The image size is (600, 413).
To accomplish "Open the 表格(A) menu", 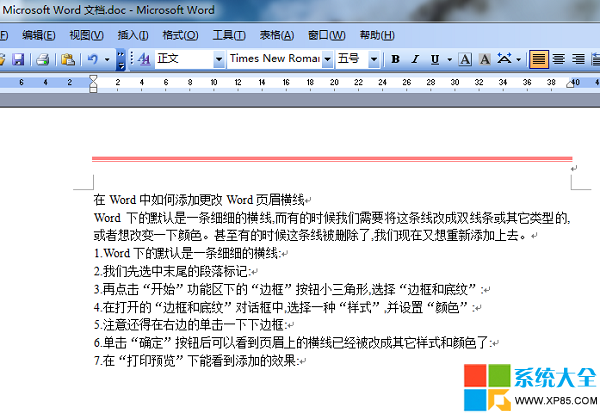I will point(277,36).
